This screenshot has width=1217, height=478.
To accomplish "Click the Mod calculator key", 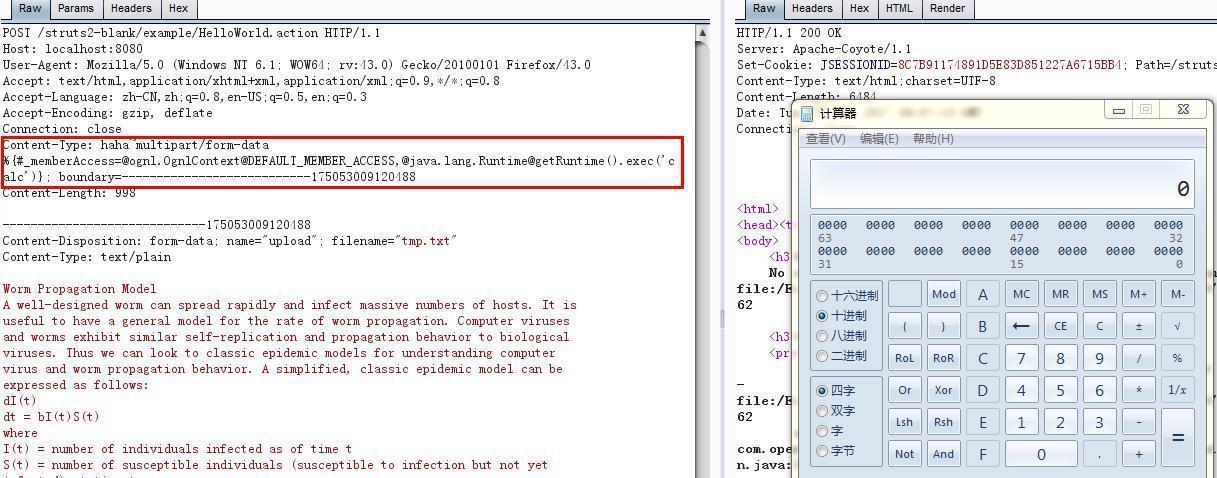I will pyautogui.click(x=943, y=294).
